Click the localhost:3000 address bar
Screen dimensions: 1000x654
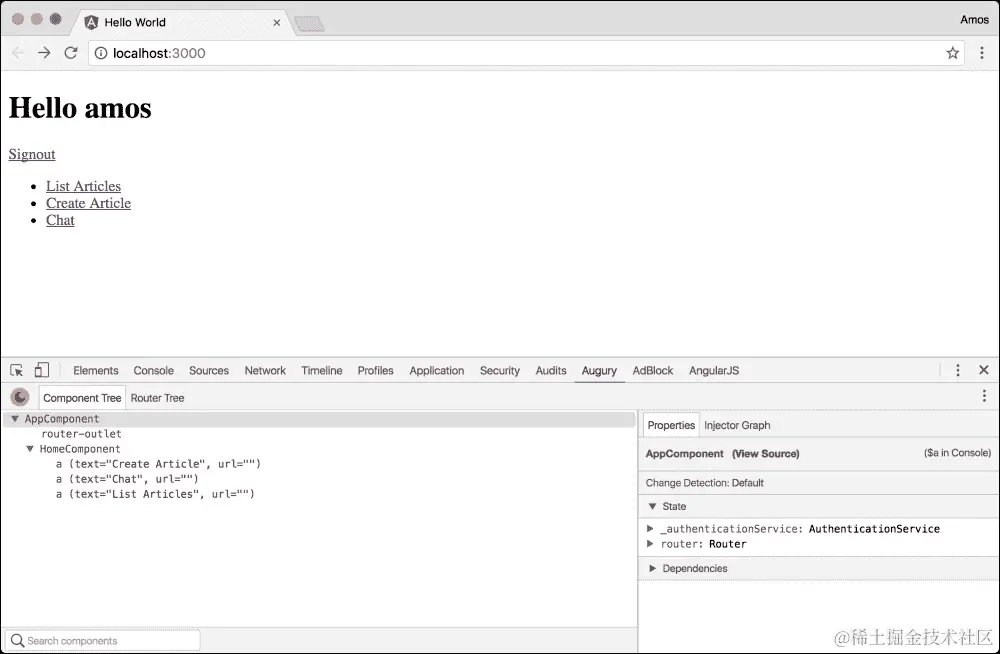526,53
